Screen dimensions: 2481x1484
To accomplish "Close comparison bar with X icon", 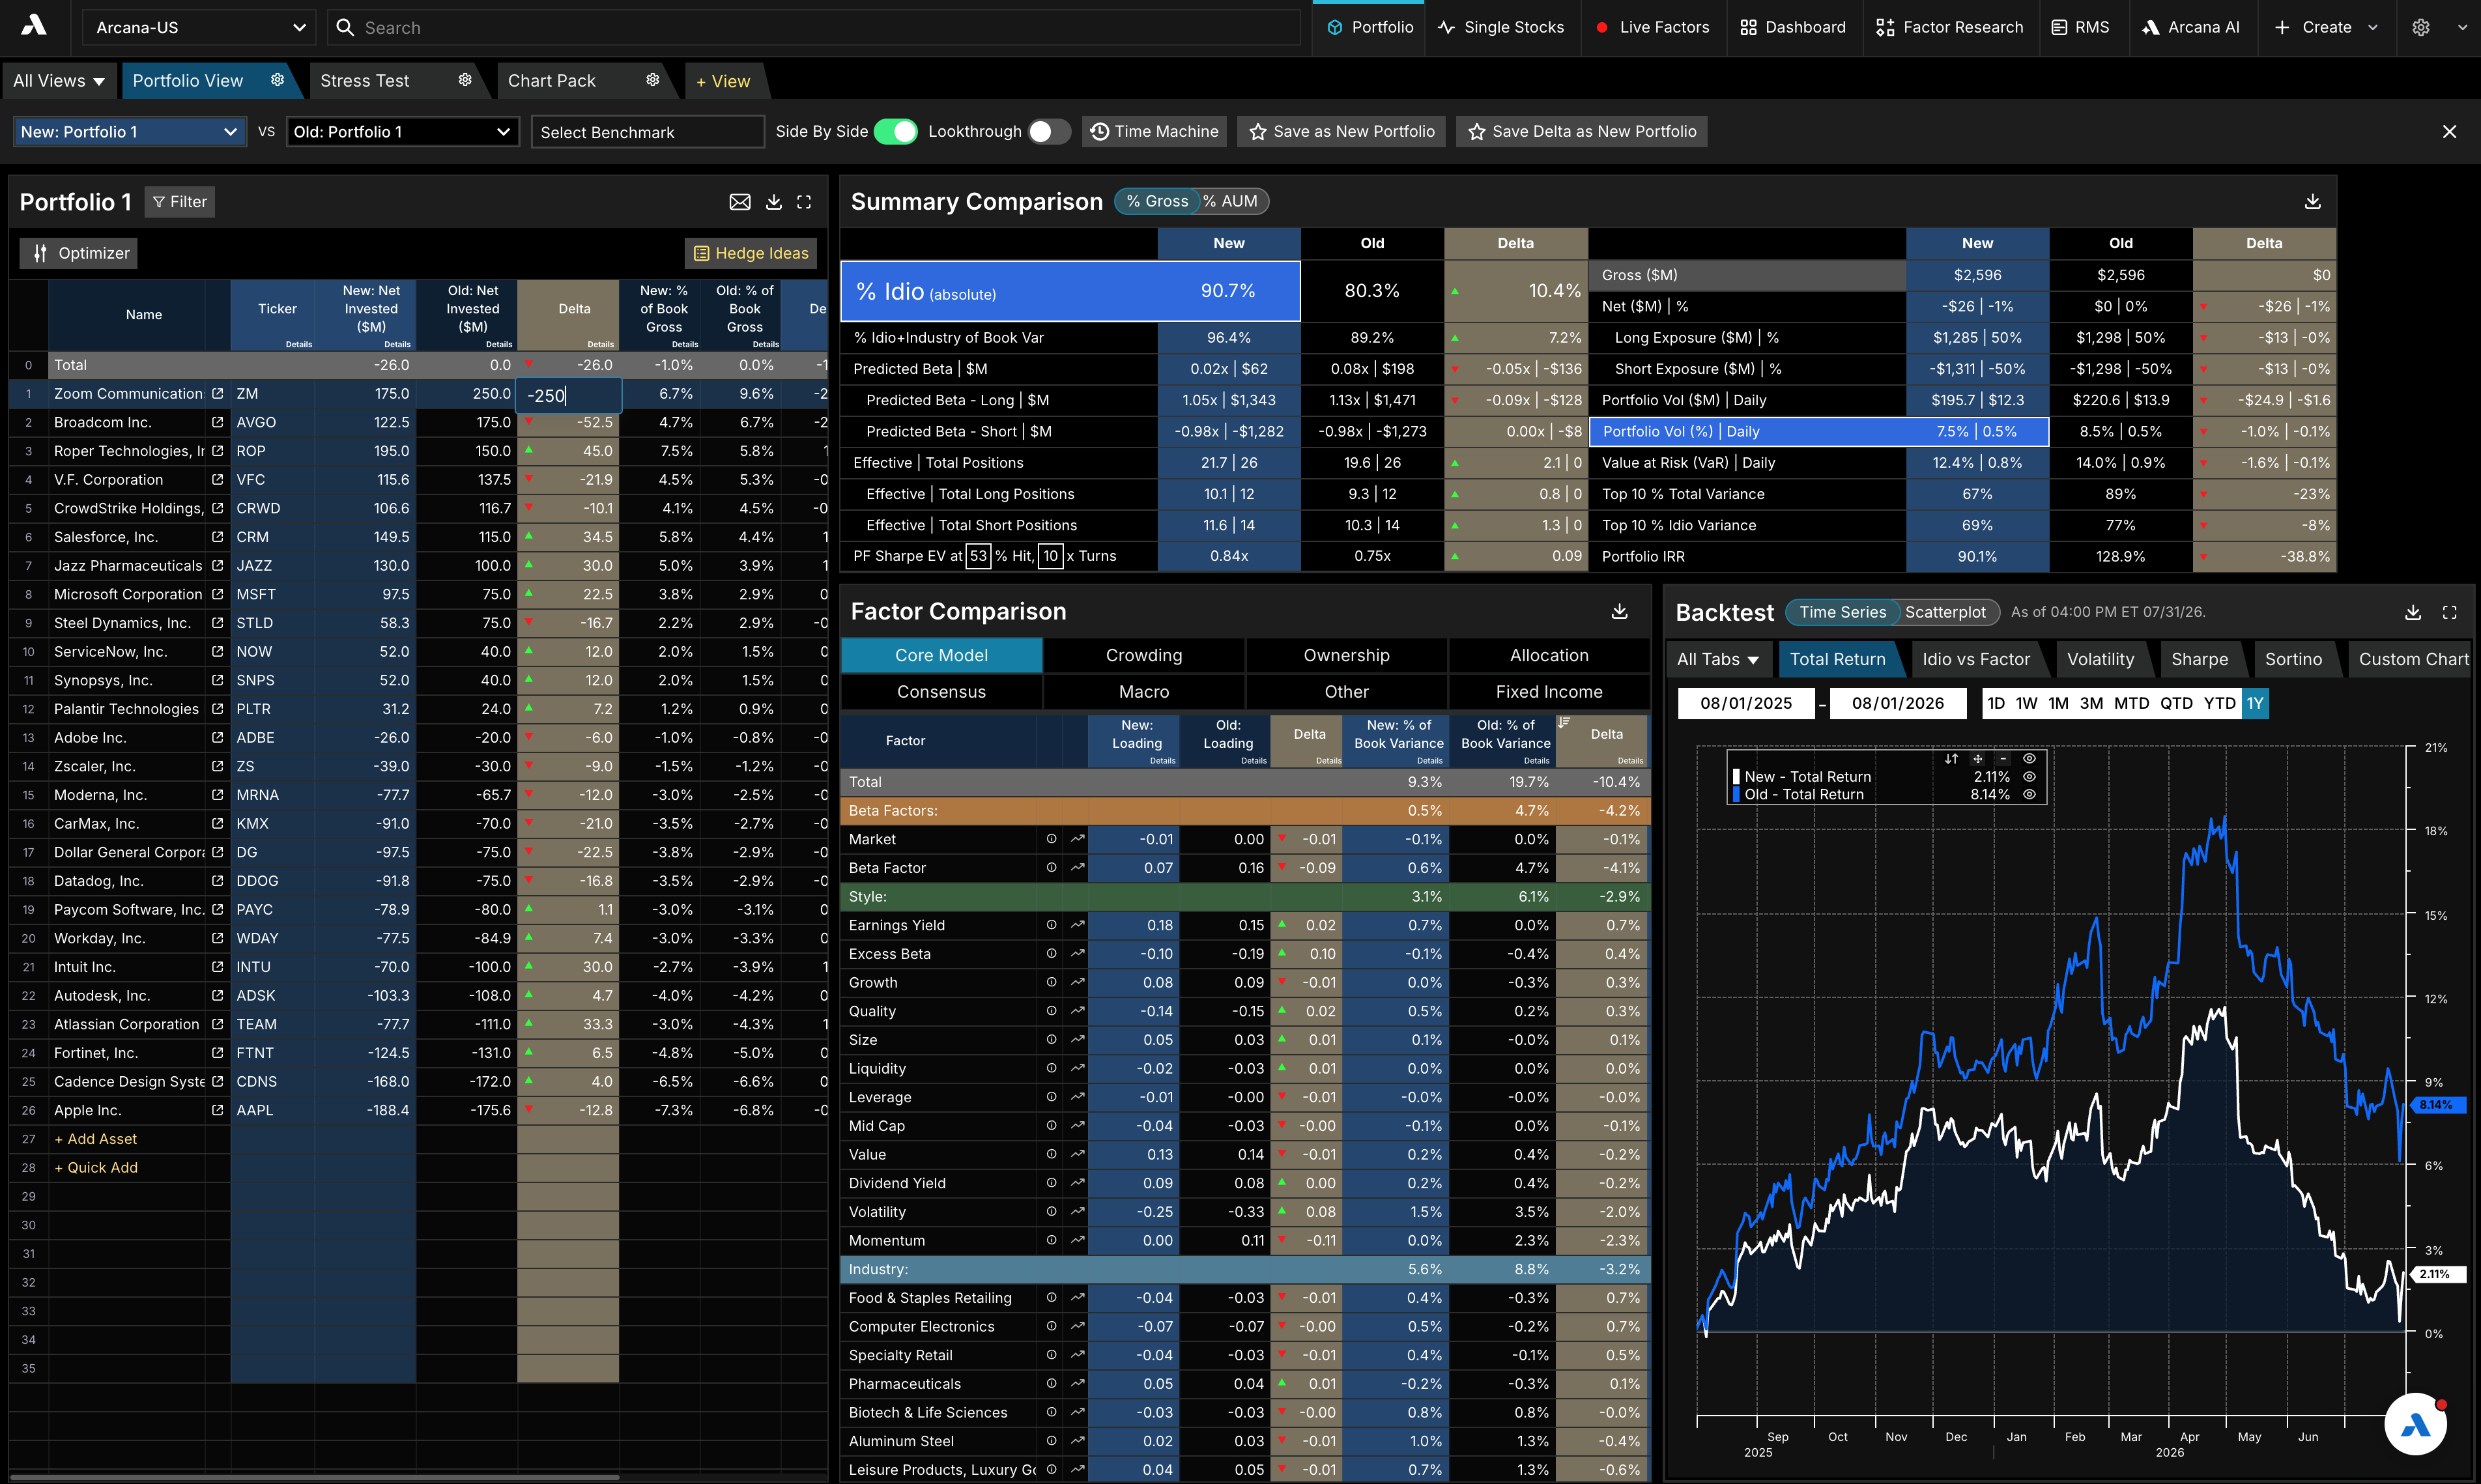I will coord(2449,132).
